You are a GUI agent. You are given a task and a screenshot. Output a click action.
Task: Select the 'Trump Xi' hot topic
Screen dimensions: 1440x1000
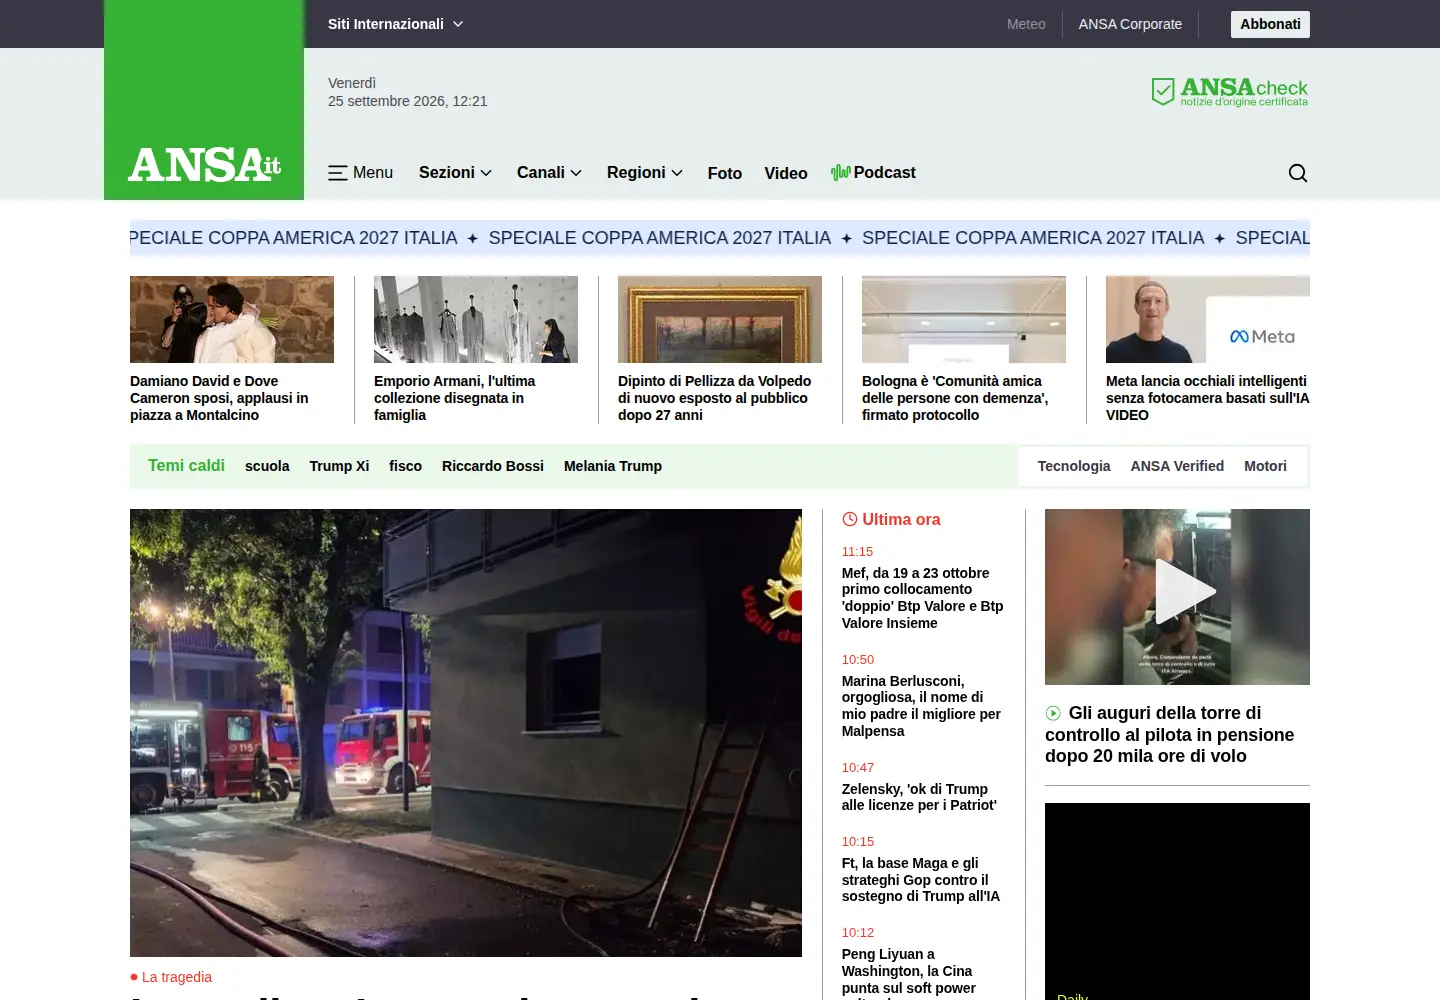339,466
